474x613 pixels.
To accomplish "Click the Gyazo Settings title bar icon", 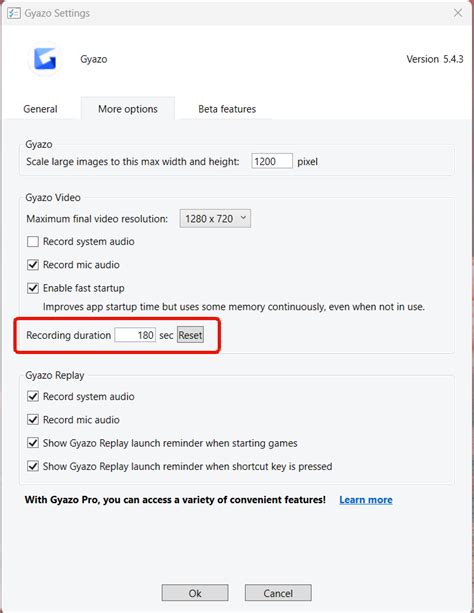I will point(14,13).
